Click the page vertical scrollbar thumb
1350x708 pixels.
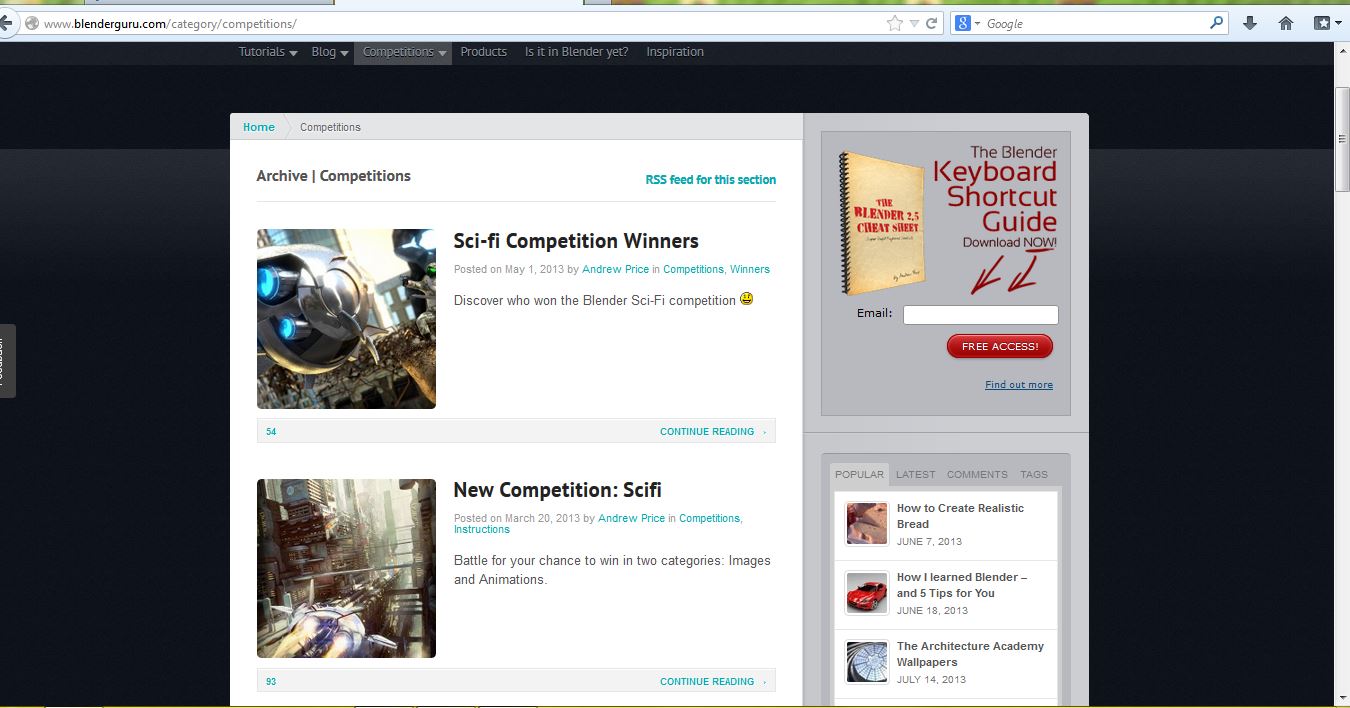coord(1342,138)
